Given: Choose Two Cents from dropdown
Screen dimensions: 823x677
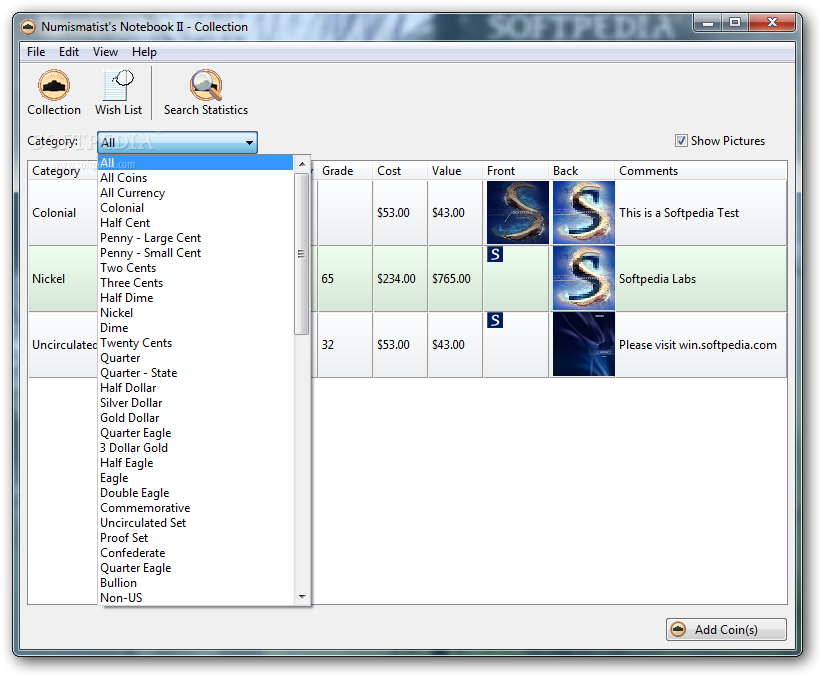Looking at the screenshot, I should tap(195, 268).
